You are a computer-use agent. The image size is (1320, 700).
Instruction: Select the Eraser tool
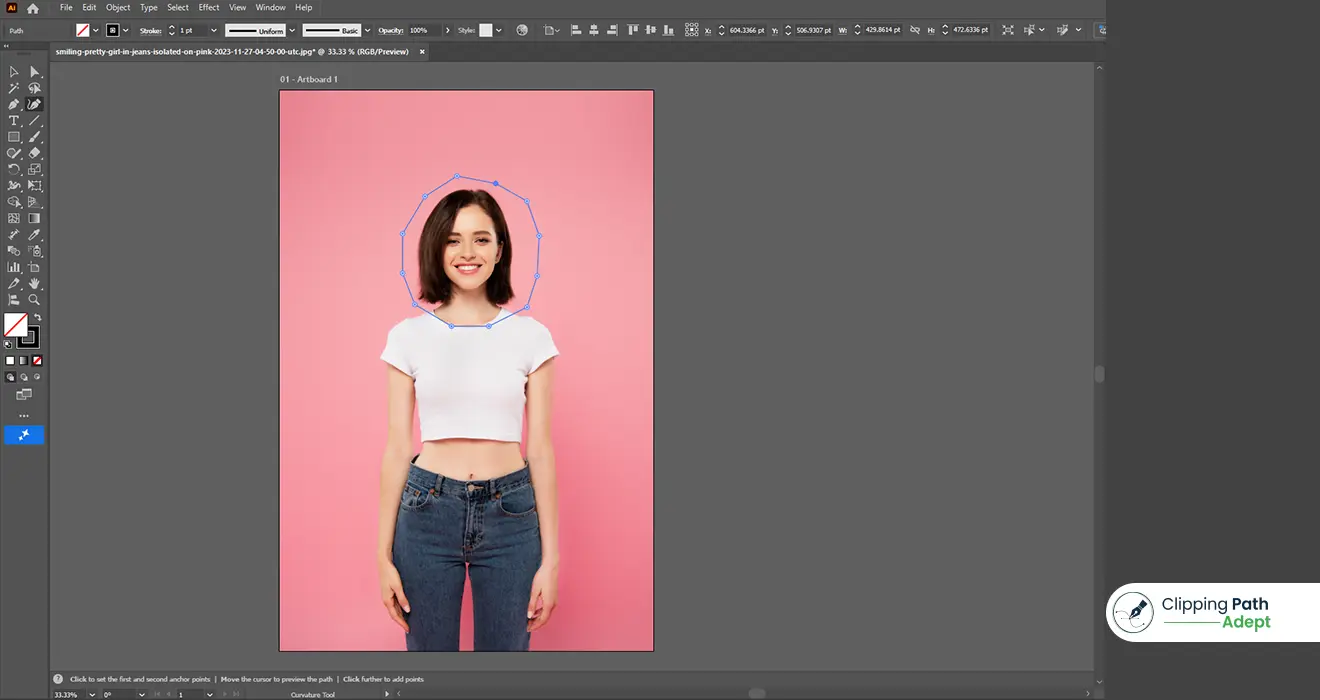34,153
